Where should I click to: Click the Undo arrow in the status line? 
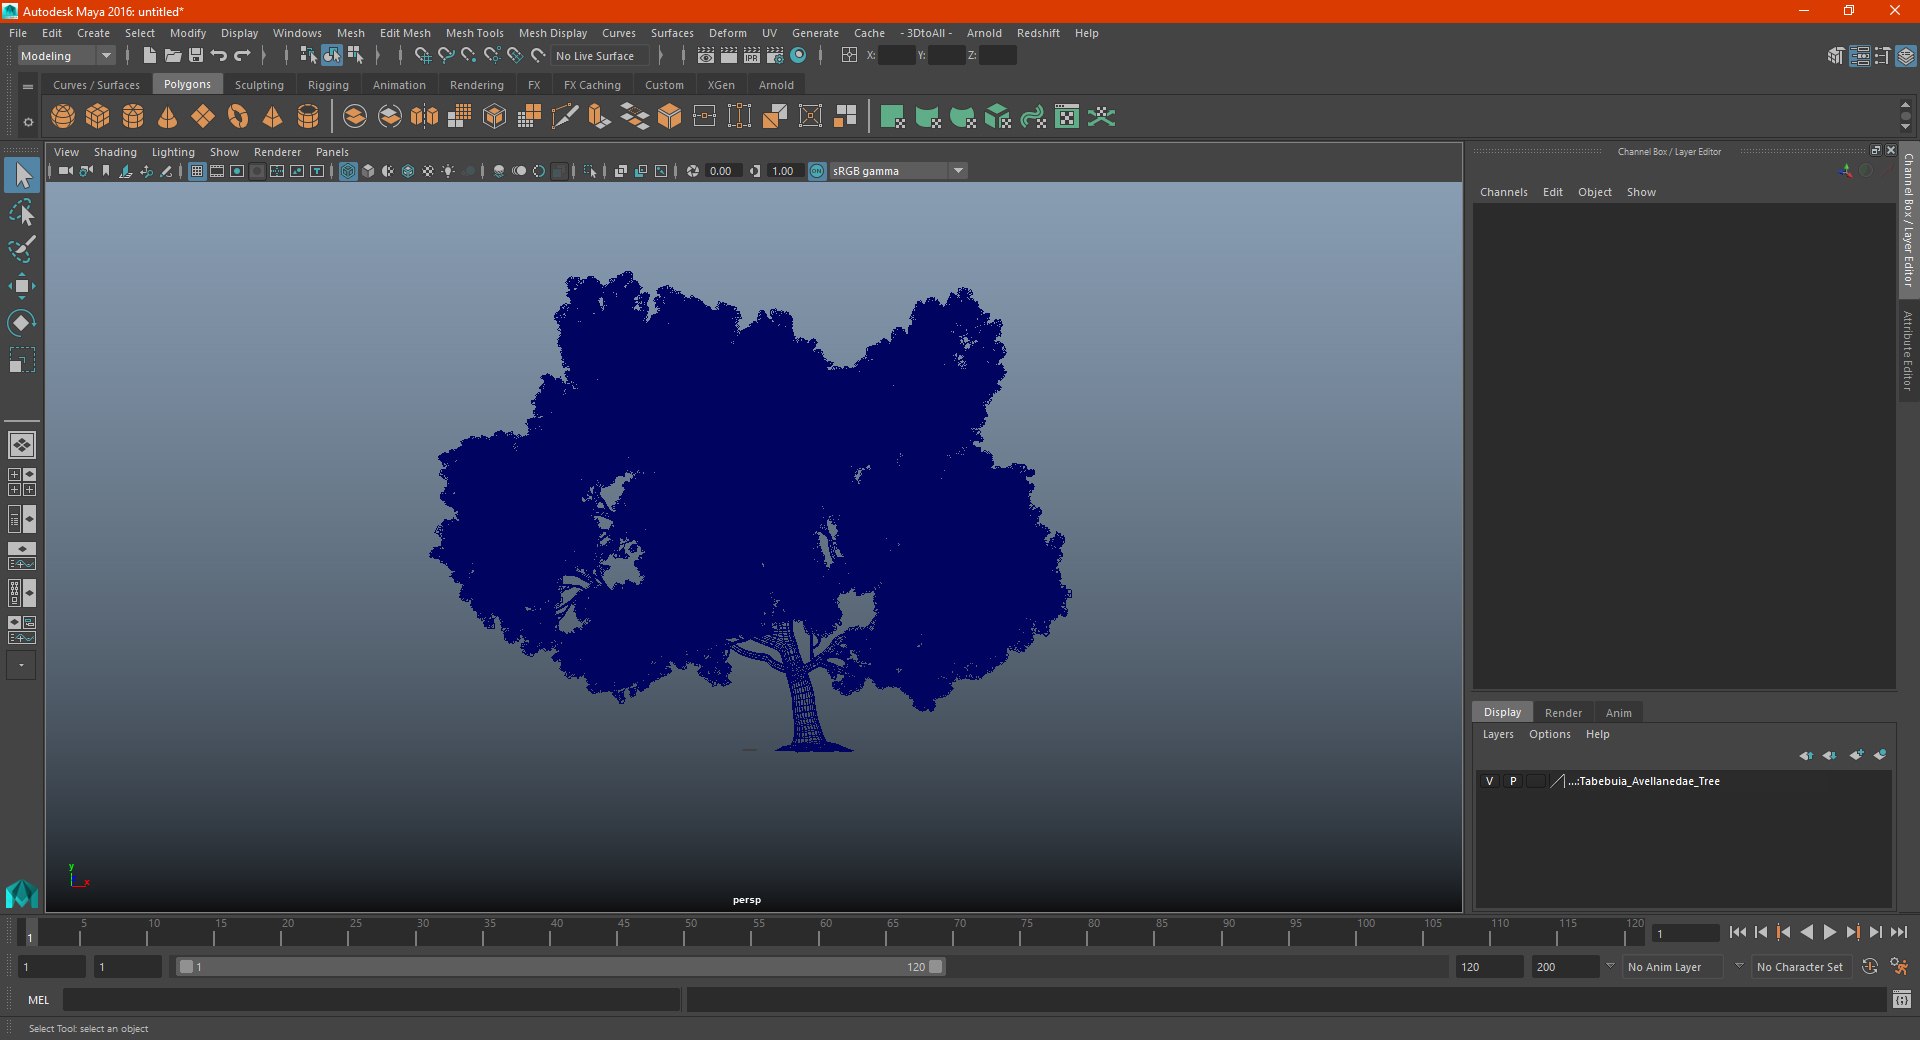tap(219, 56)
